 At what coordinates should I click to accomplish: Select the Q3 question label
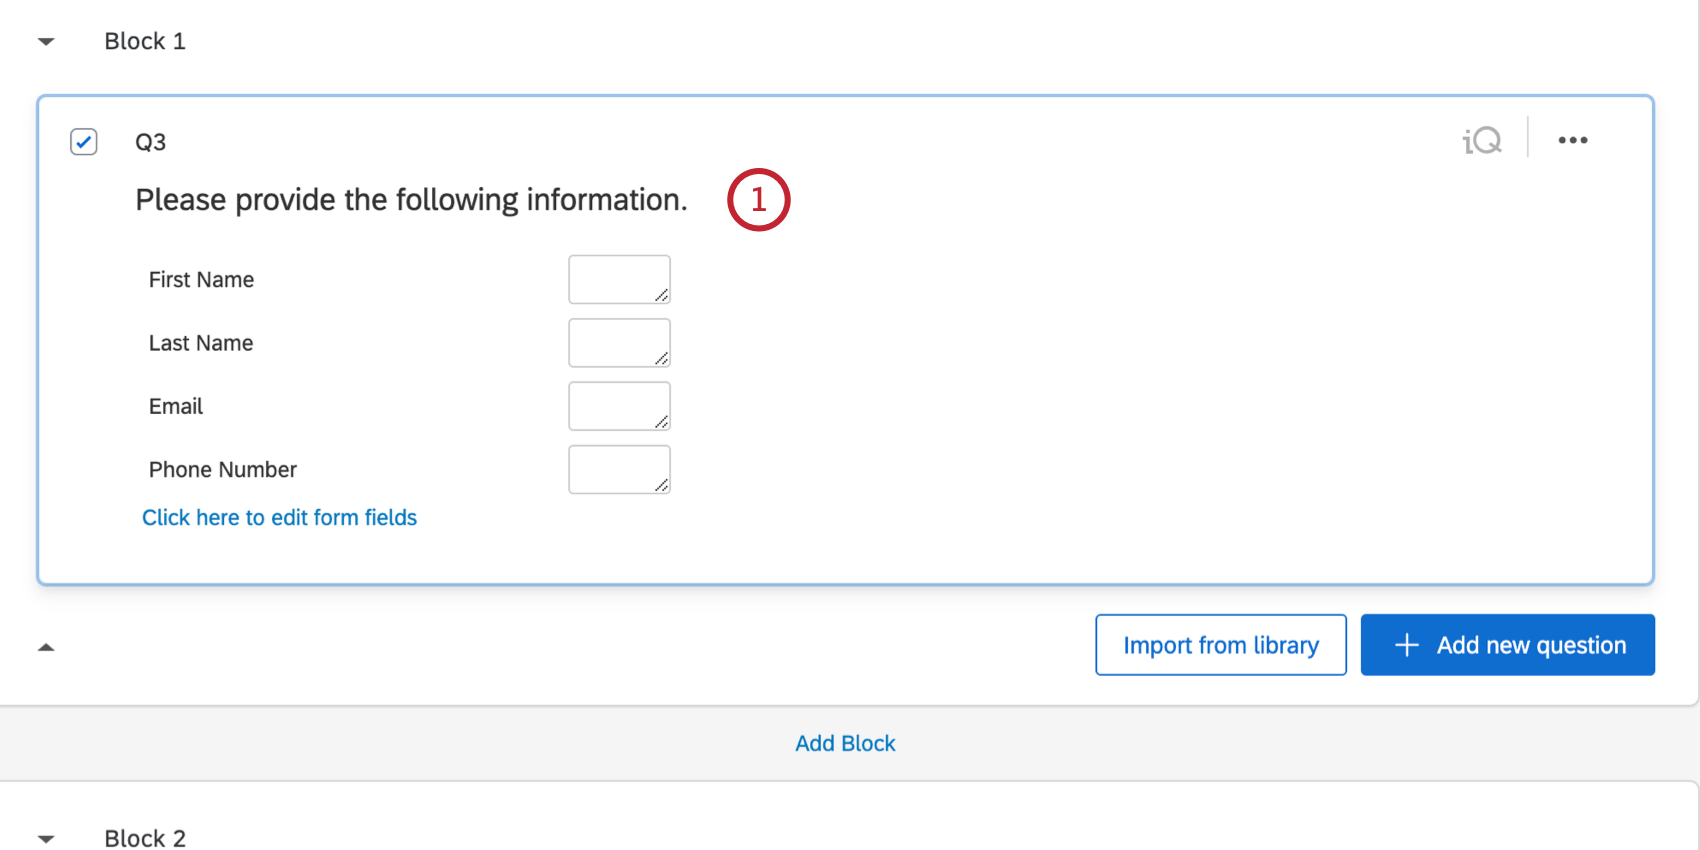pos(150,142)
